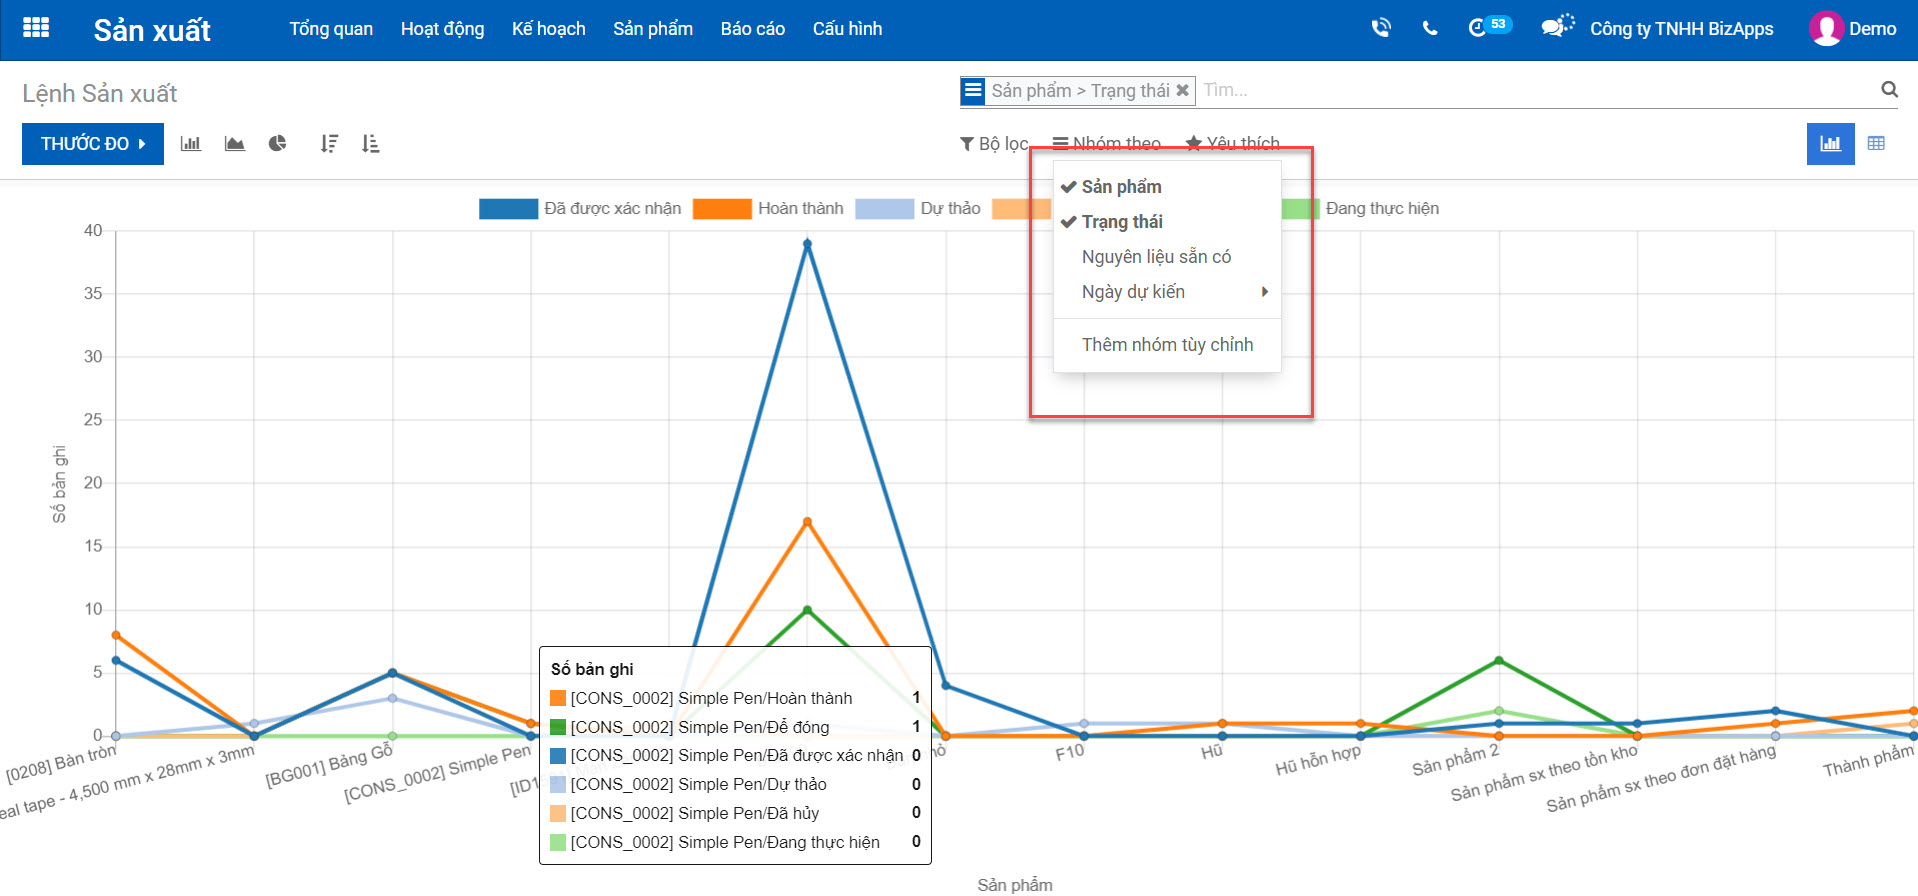Sort chart in descending order
1918x896 pixels.
329,144
